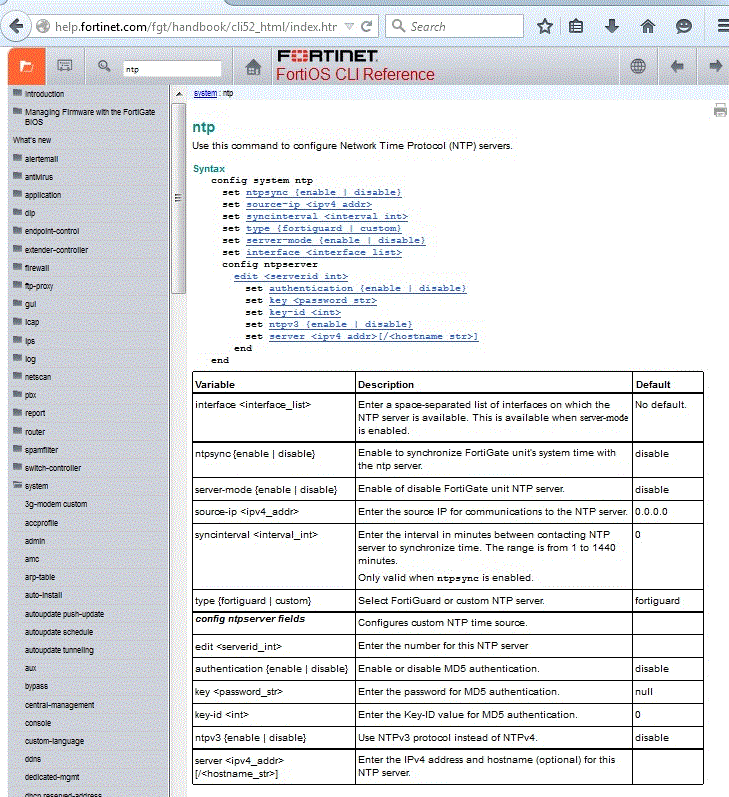Open dedicated-mgmt topic
The image size is (729, 797).
(x=52, y=777)
